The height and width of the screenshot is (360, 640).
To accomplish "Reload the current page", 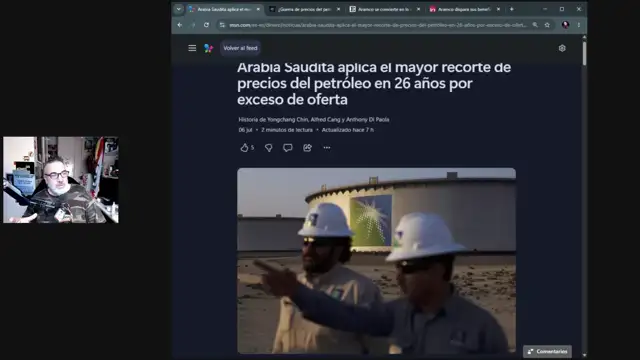I will 207,25.
